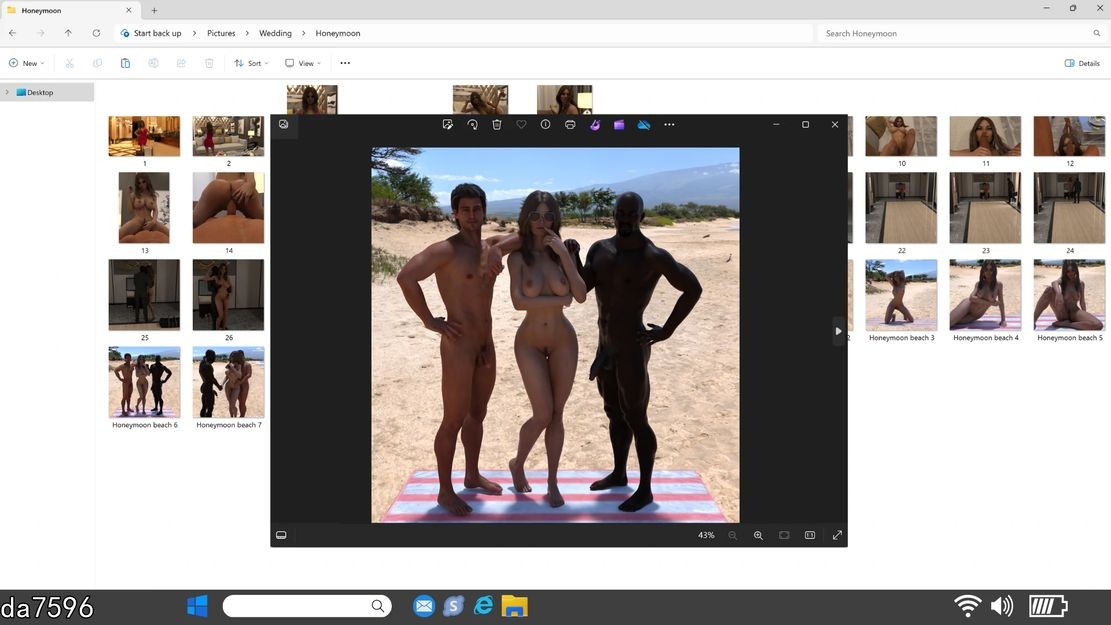Viewport: 1111px width, 625px height.
Task: Print the photo via the printer icon
Action: click(x=570, y=125)
